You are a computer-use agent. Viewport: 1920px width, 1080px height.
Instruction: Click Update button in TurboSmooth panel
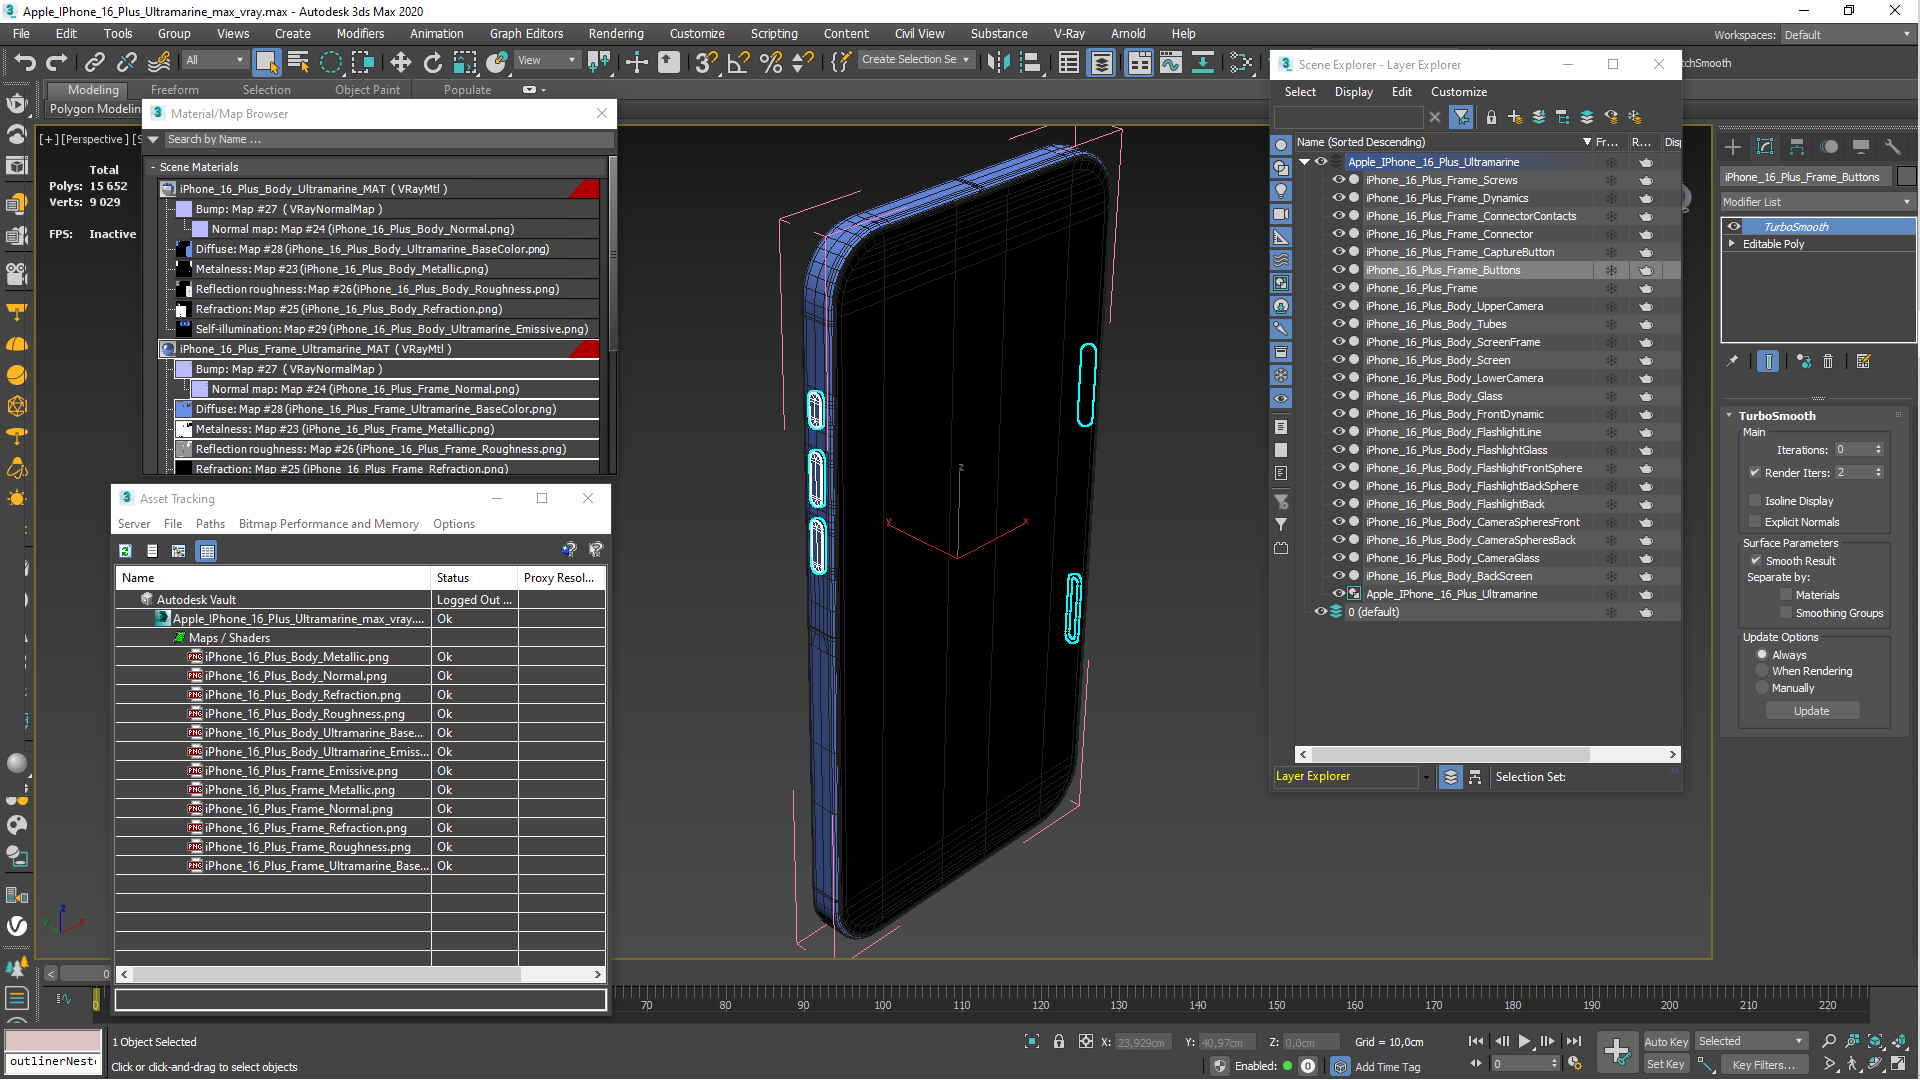(1812, 711)
